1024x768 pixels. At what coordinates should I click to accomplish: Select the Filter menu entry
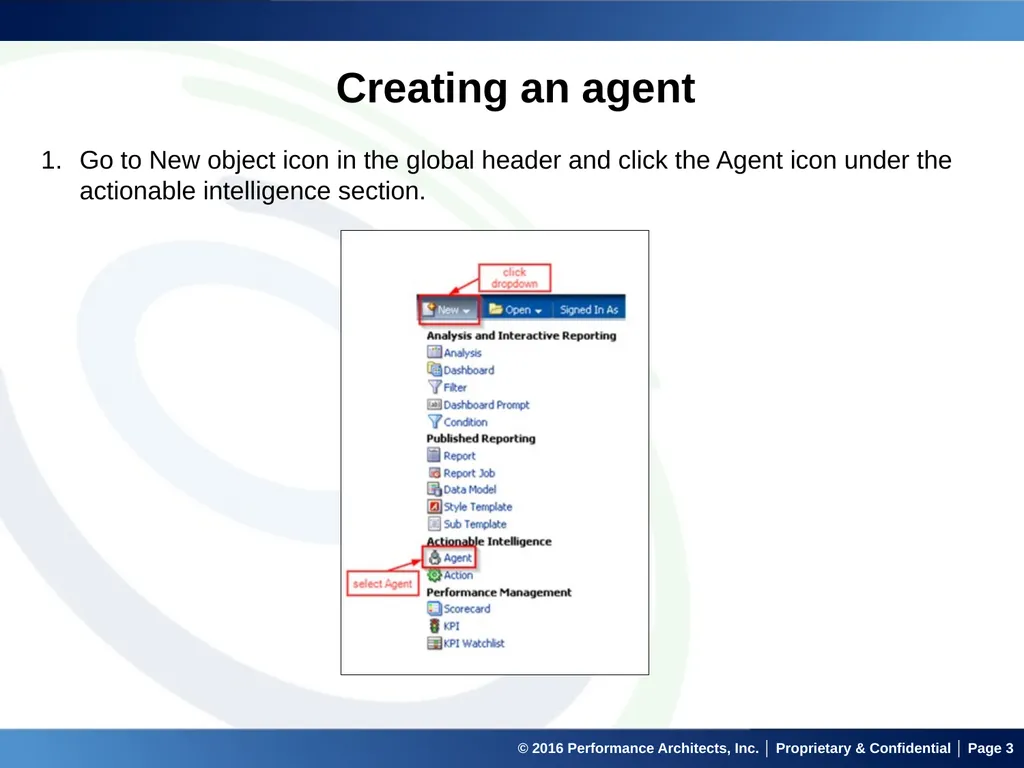click(455, 387)
